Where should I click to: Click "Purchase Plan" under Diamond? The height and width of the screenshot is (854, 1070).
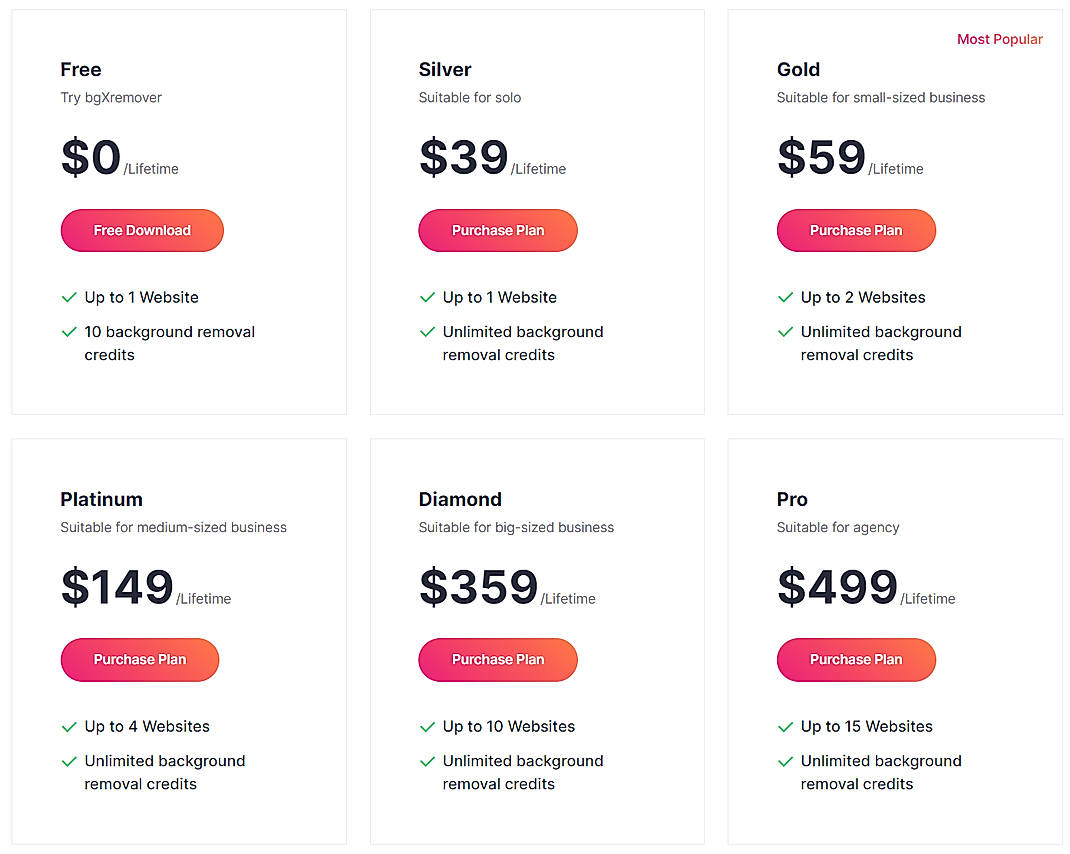pos(497,660)
